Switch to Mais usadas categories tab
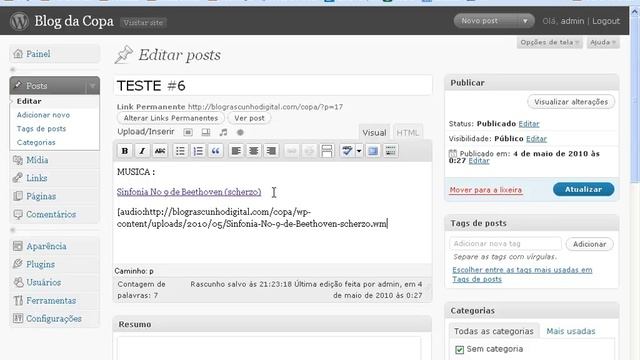The image size is (640, 360). coord(571,331)
